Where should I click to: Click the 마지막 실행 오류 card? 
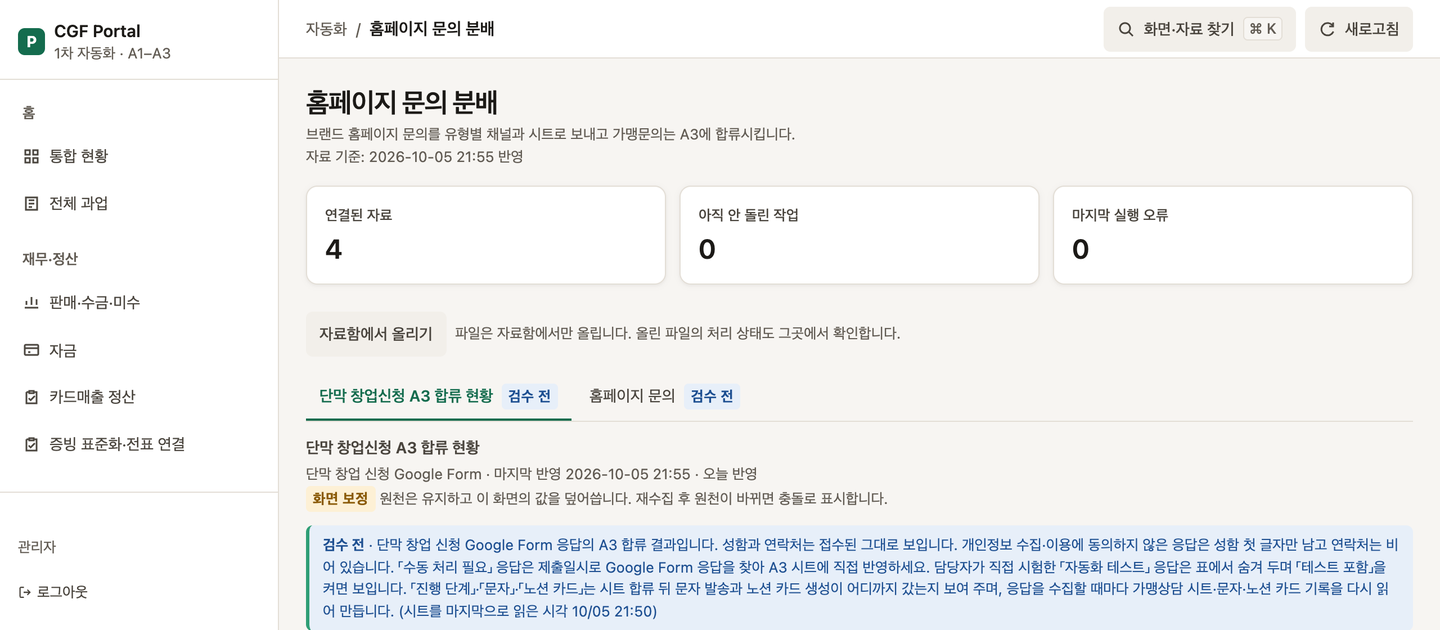coord(1233,235)
